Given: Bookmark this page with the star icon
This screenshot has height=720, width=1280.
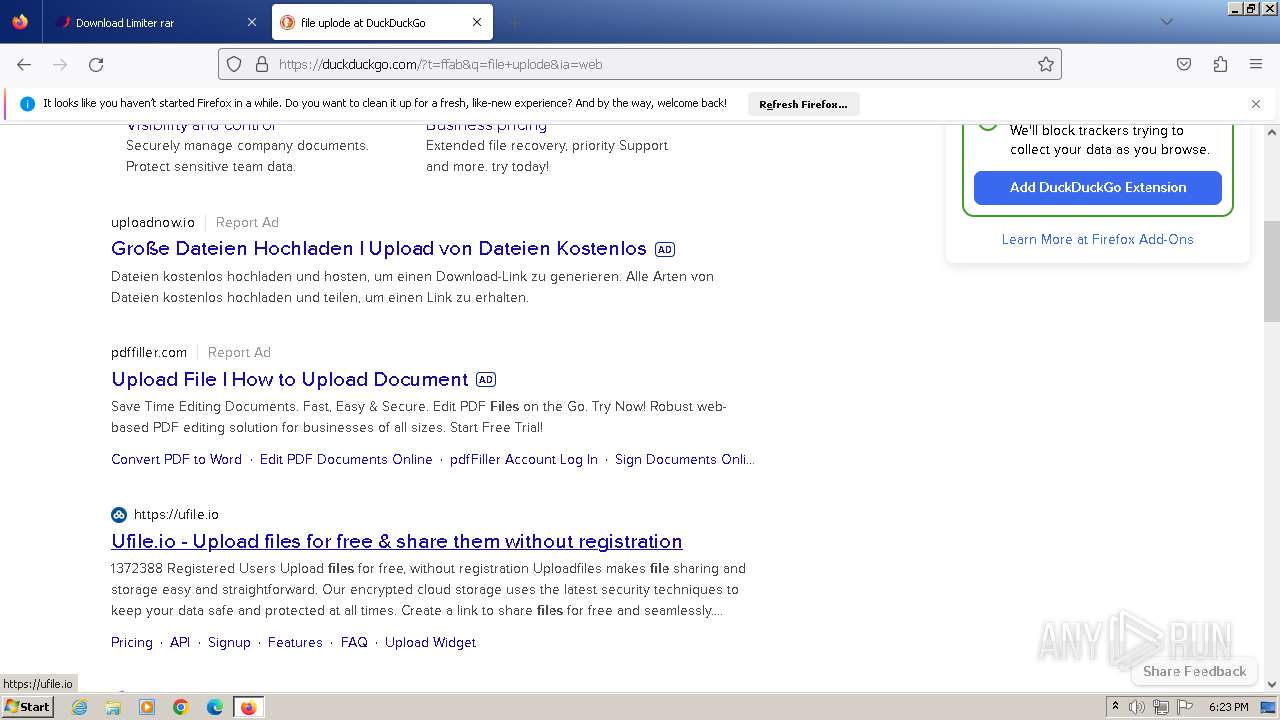Looking at the screenshot, I should [1046, 64].
